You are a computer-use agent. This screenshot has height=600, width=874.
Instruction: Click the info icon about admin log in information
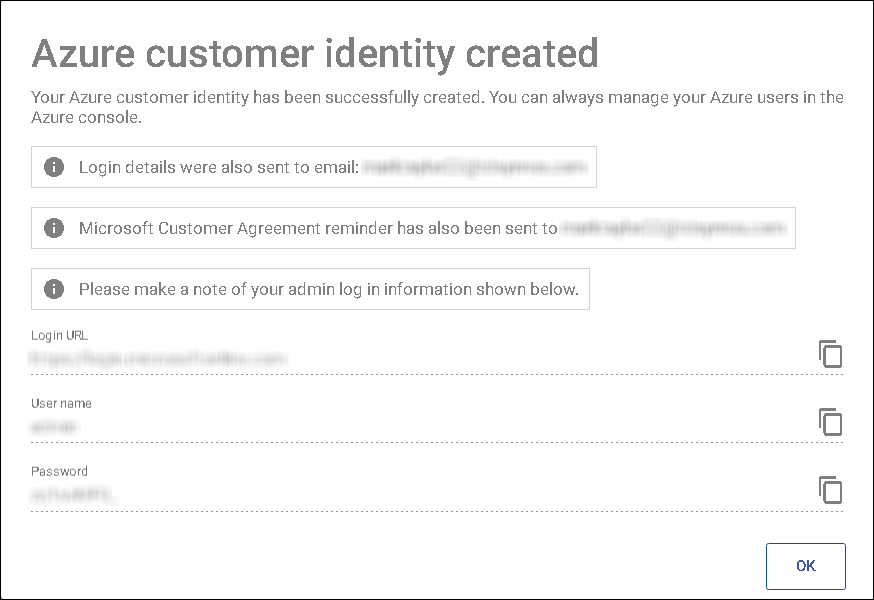pyautogui.click(x=54, y=289)
